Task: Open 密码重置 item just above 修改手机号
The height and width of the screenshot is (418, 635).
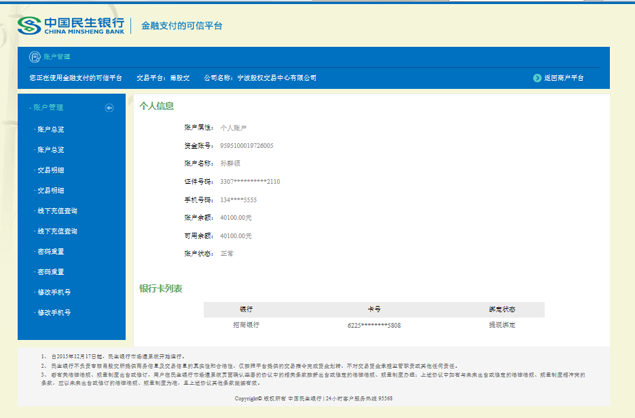Action: point(51,272)
